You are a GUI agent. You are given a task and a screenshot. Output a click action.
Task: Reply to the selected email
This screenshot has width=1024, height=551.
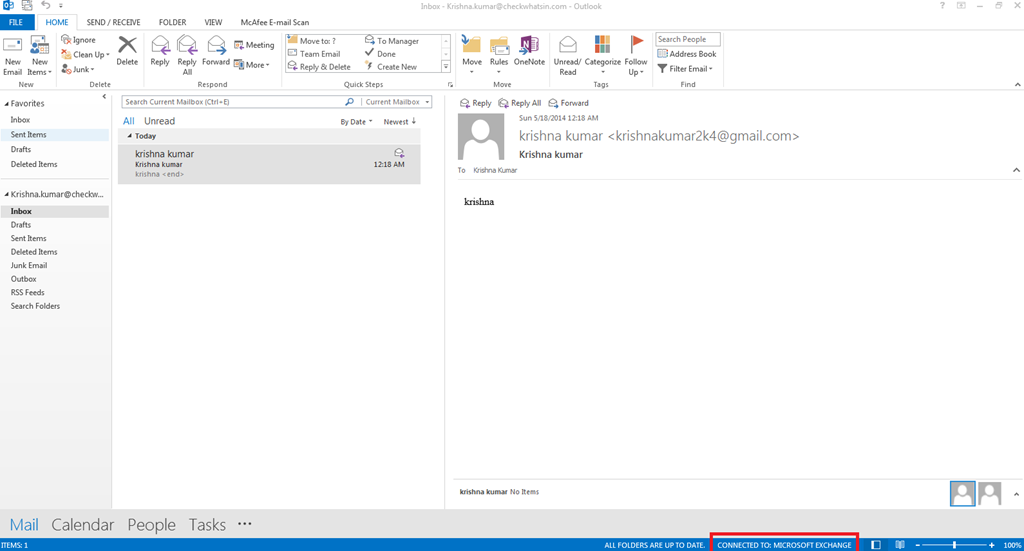(160, 51)
